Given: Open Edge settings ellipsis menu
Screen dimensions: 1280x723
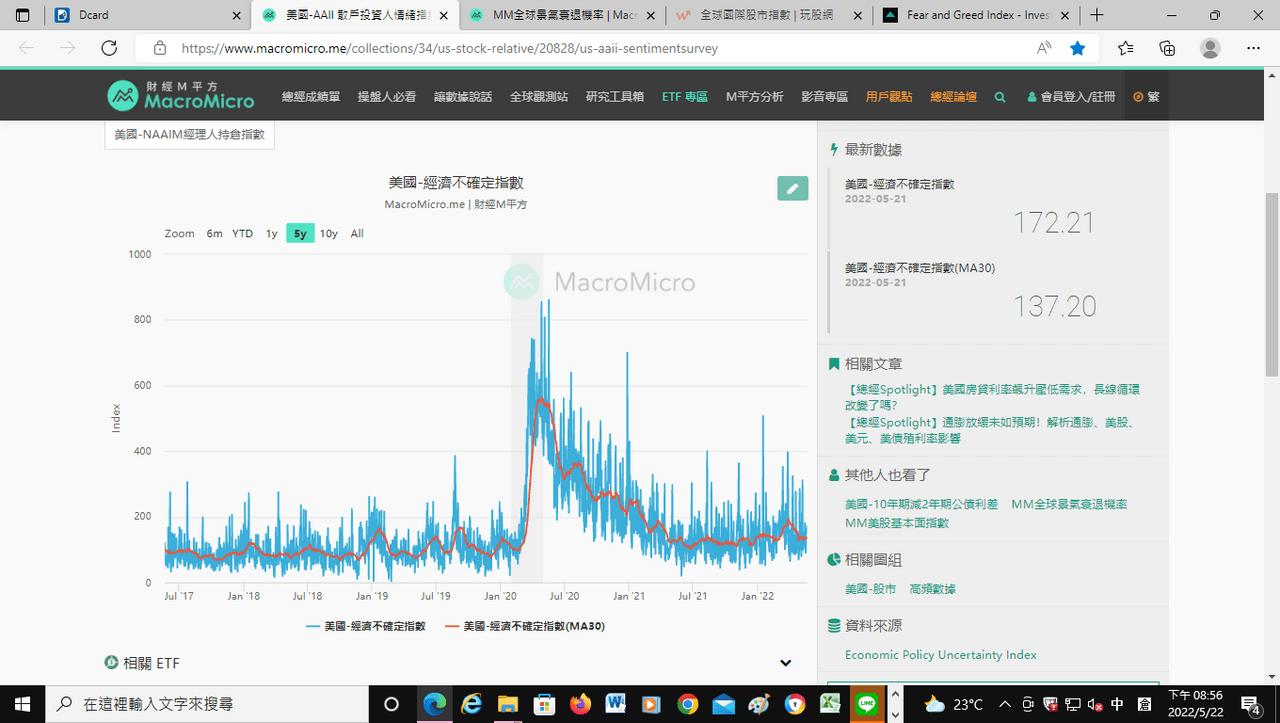Looking at the screenshot, I should coord(1253,48).
